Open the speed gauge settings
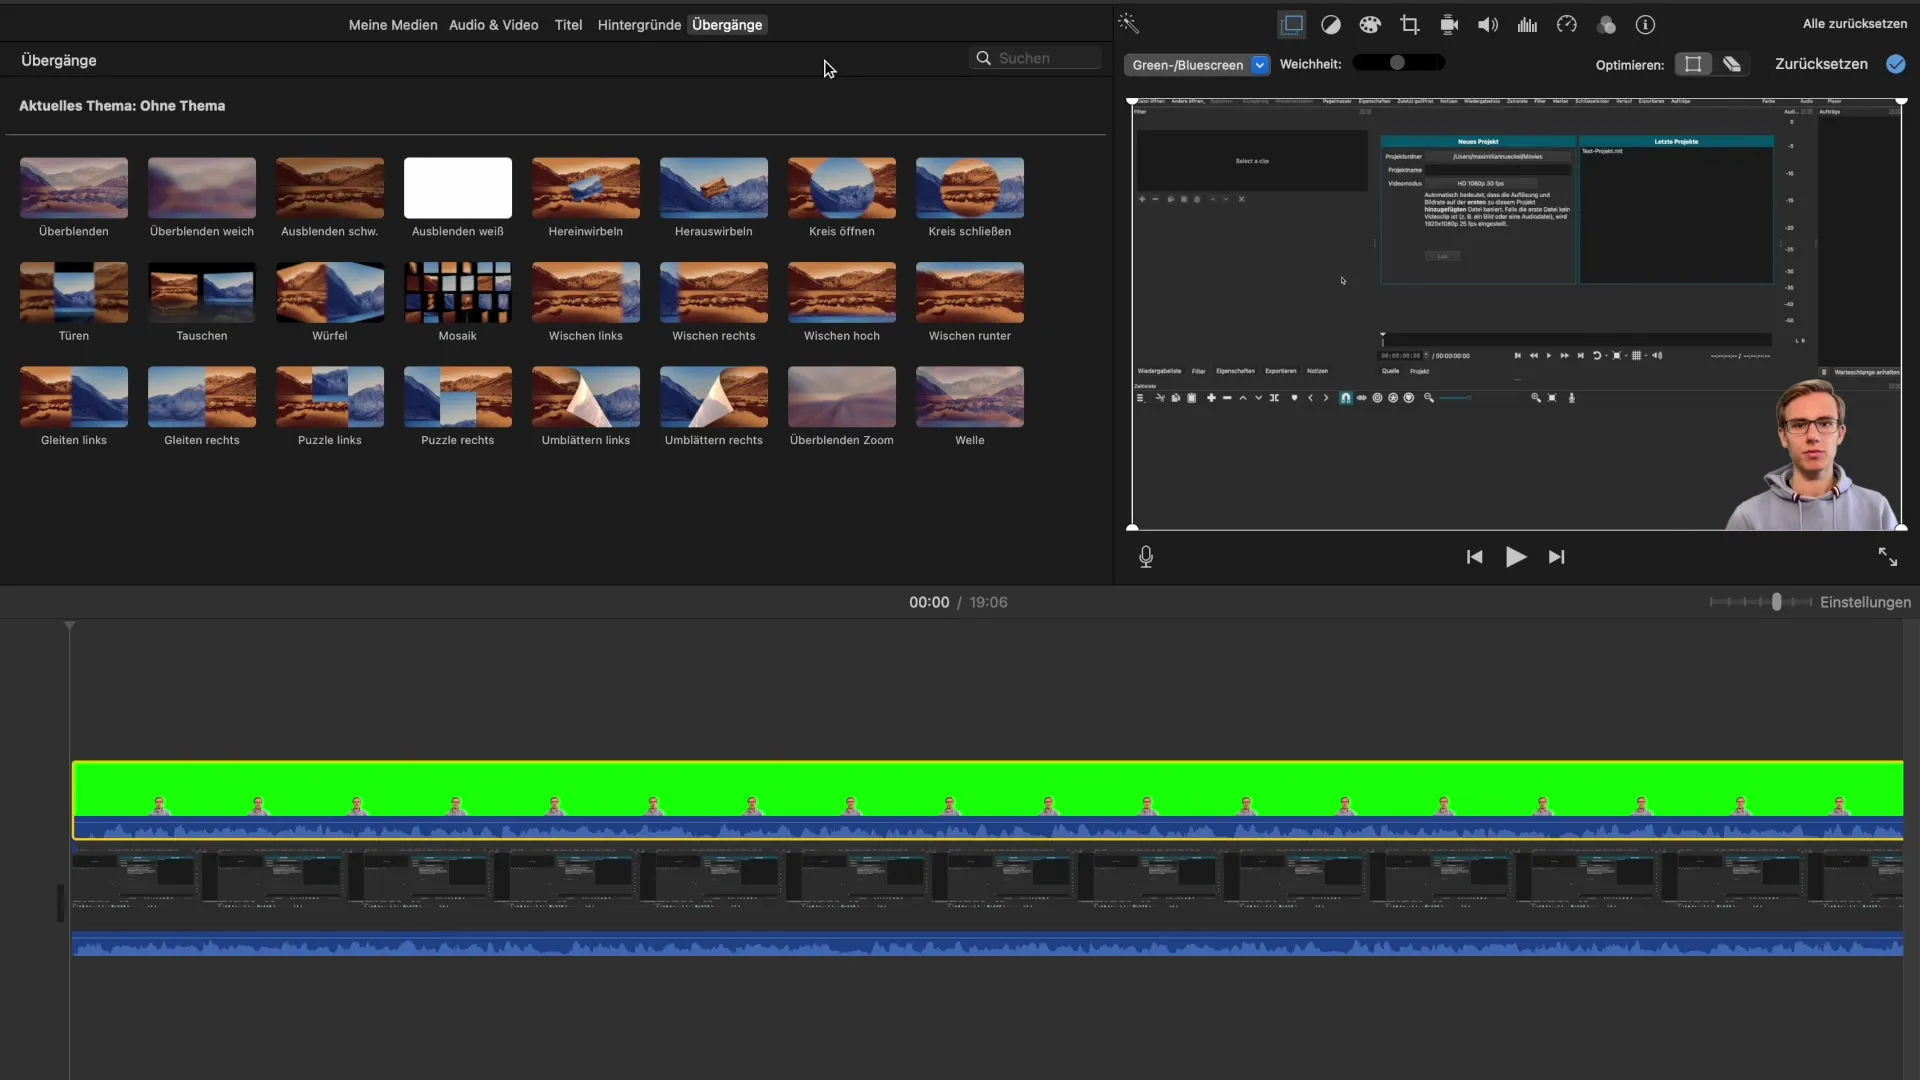1920x1080 pixels. (x=1567, y=25)
